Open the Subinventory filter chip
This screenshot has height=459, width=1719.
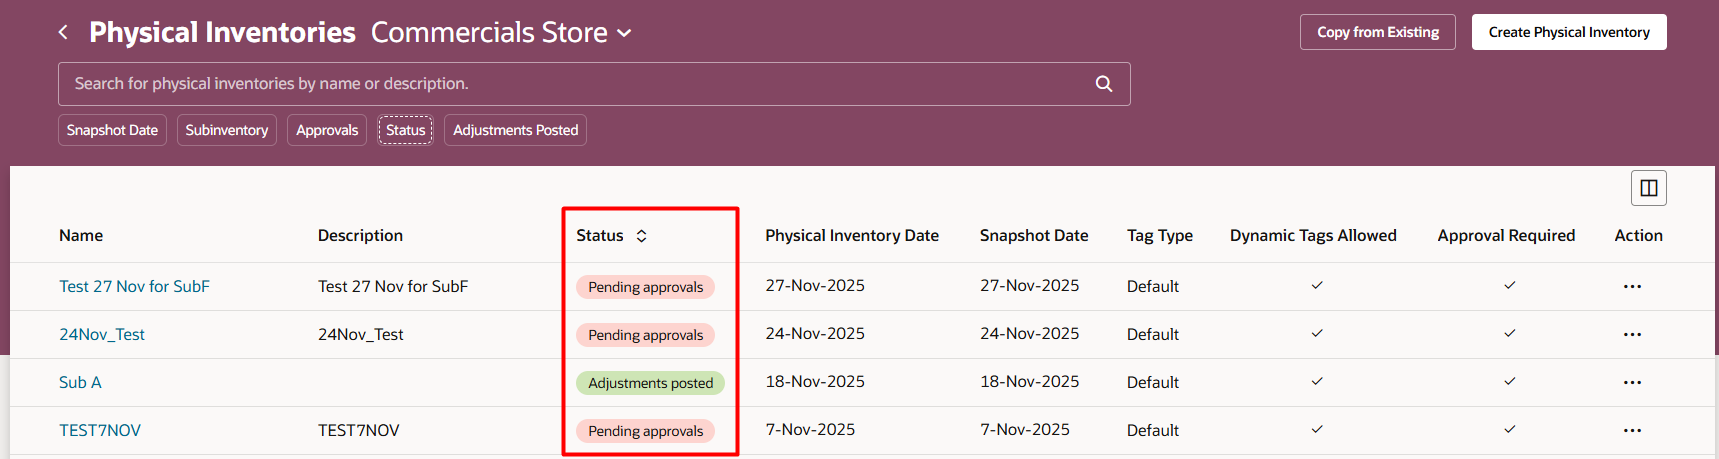(x=227, y=130)
